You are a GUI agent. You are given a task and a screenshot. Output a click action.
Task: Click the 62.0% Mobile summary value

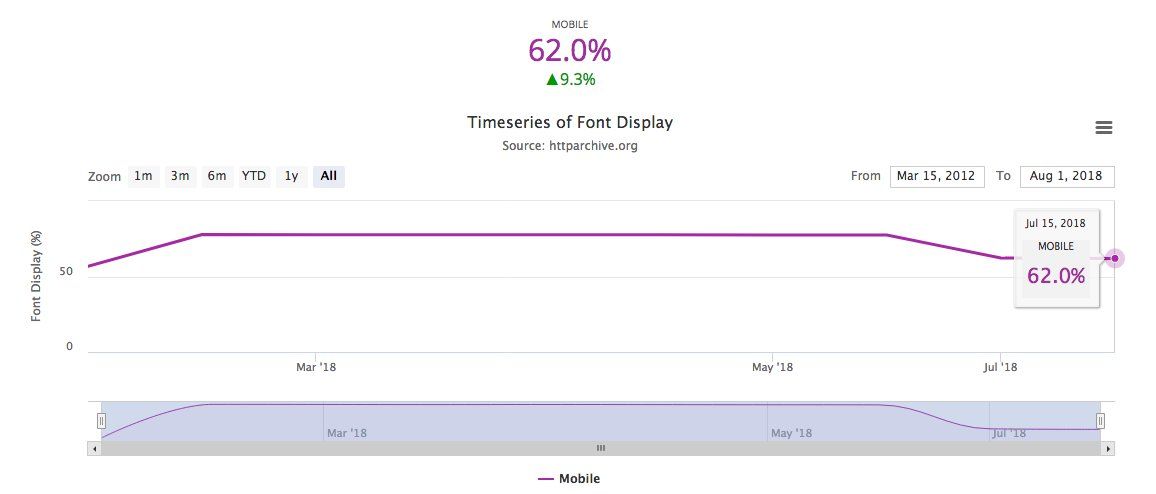(x=569, y=51)
